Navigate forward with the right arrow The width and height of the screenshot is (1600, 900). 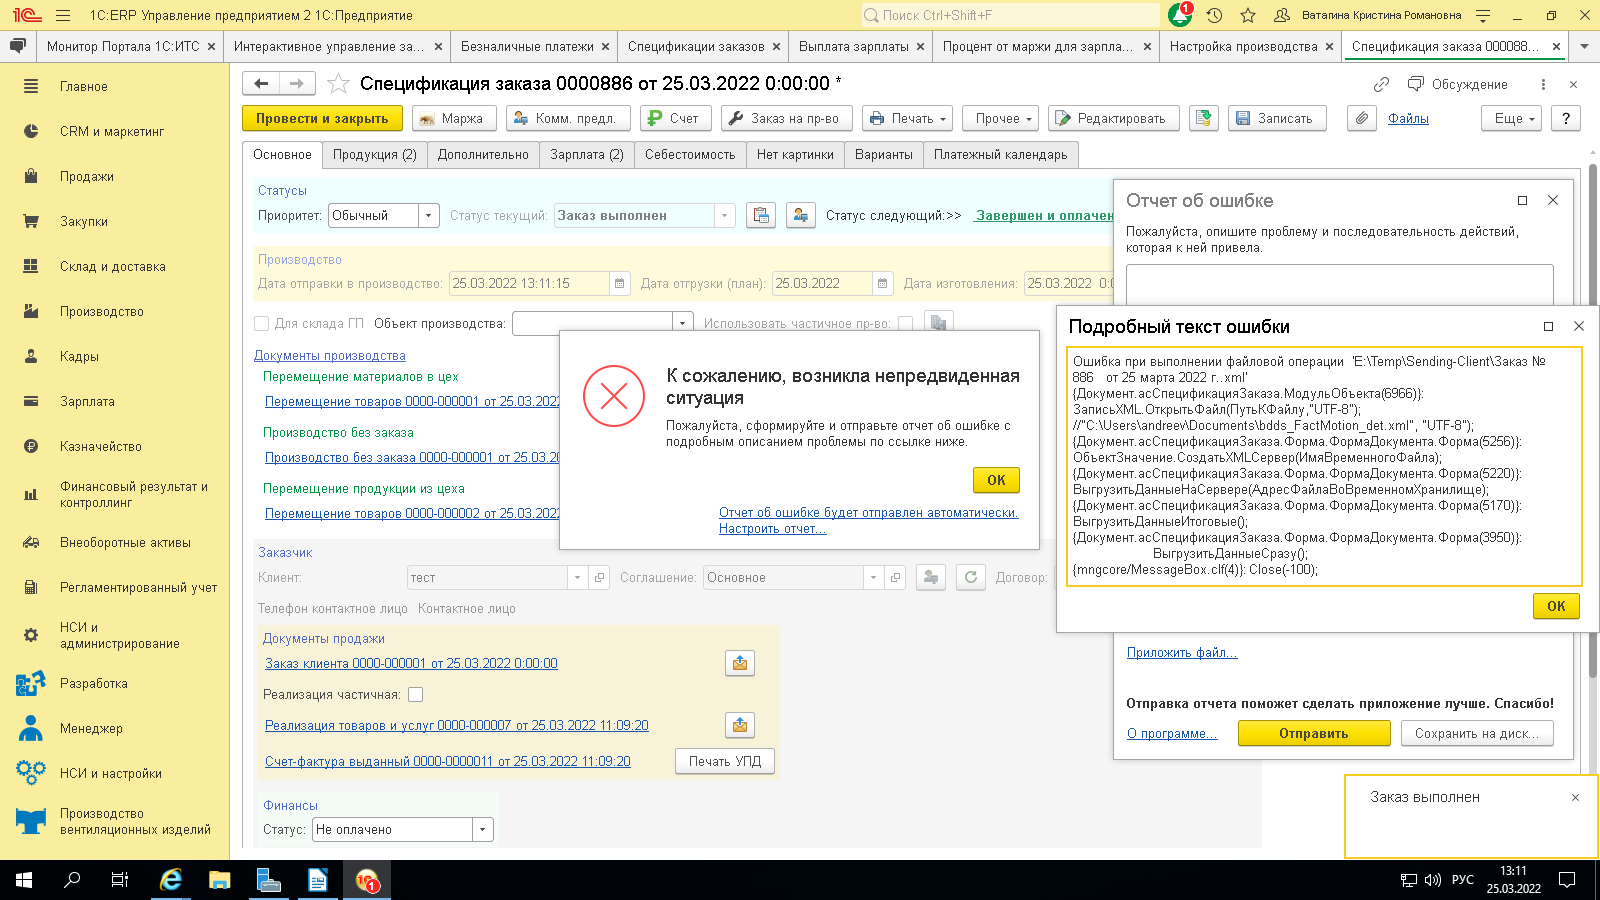tap(297, 84)
